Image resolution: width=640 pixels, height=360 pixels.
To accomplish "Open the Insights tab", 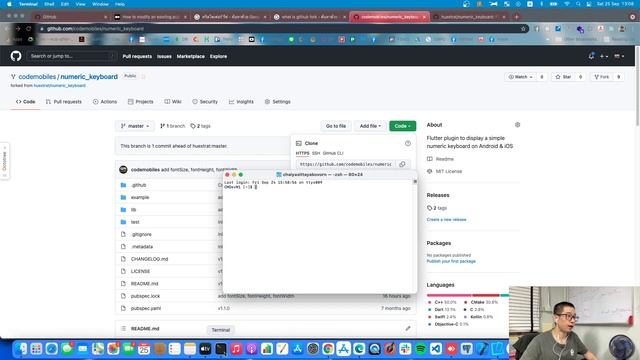I will (x=241, y=102).
